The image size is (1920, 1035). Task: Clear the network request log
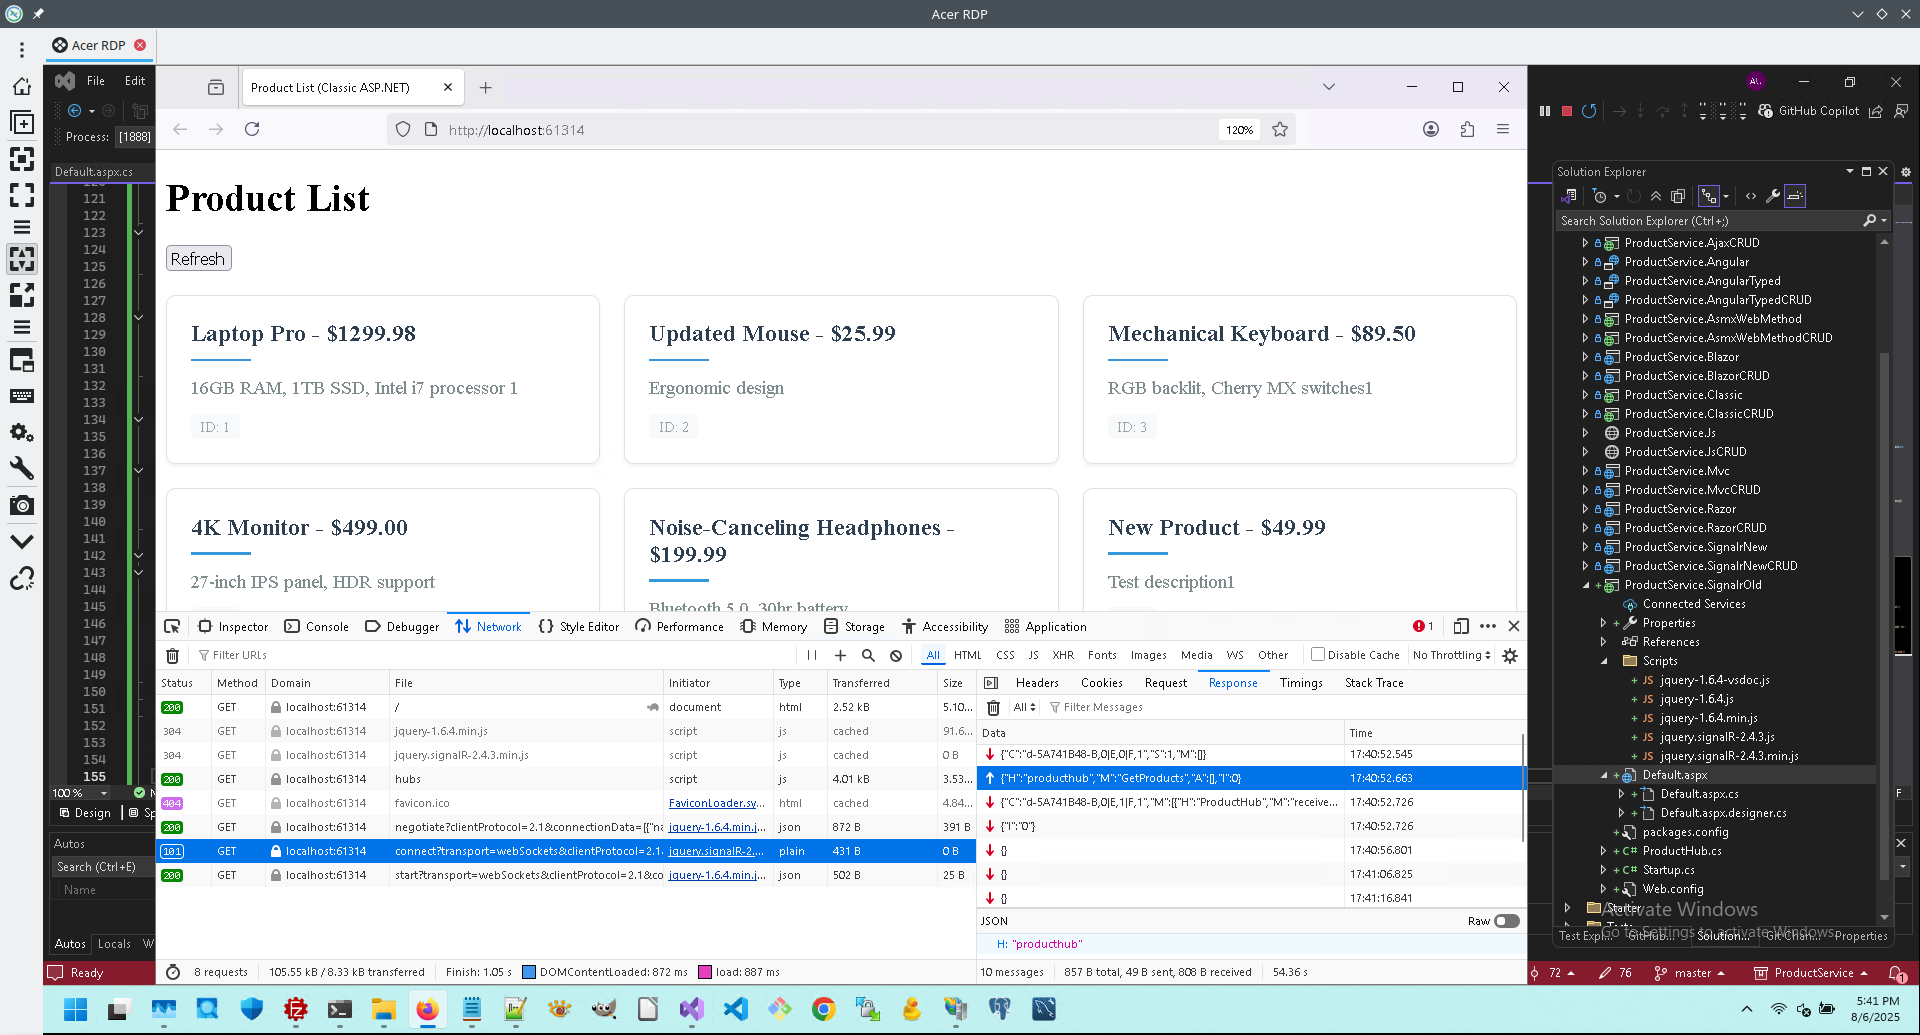(x=172, y=655)
